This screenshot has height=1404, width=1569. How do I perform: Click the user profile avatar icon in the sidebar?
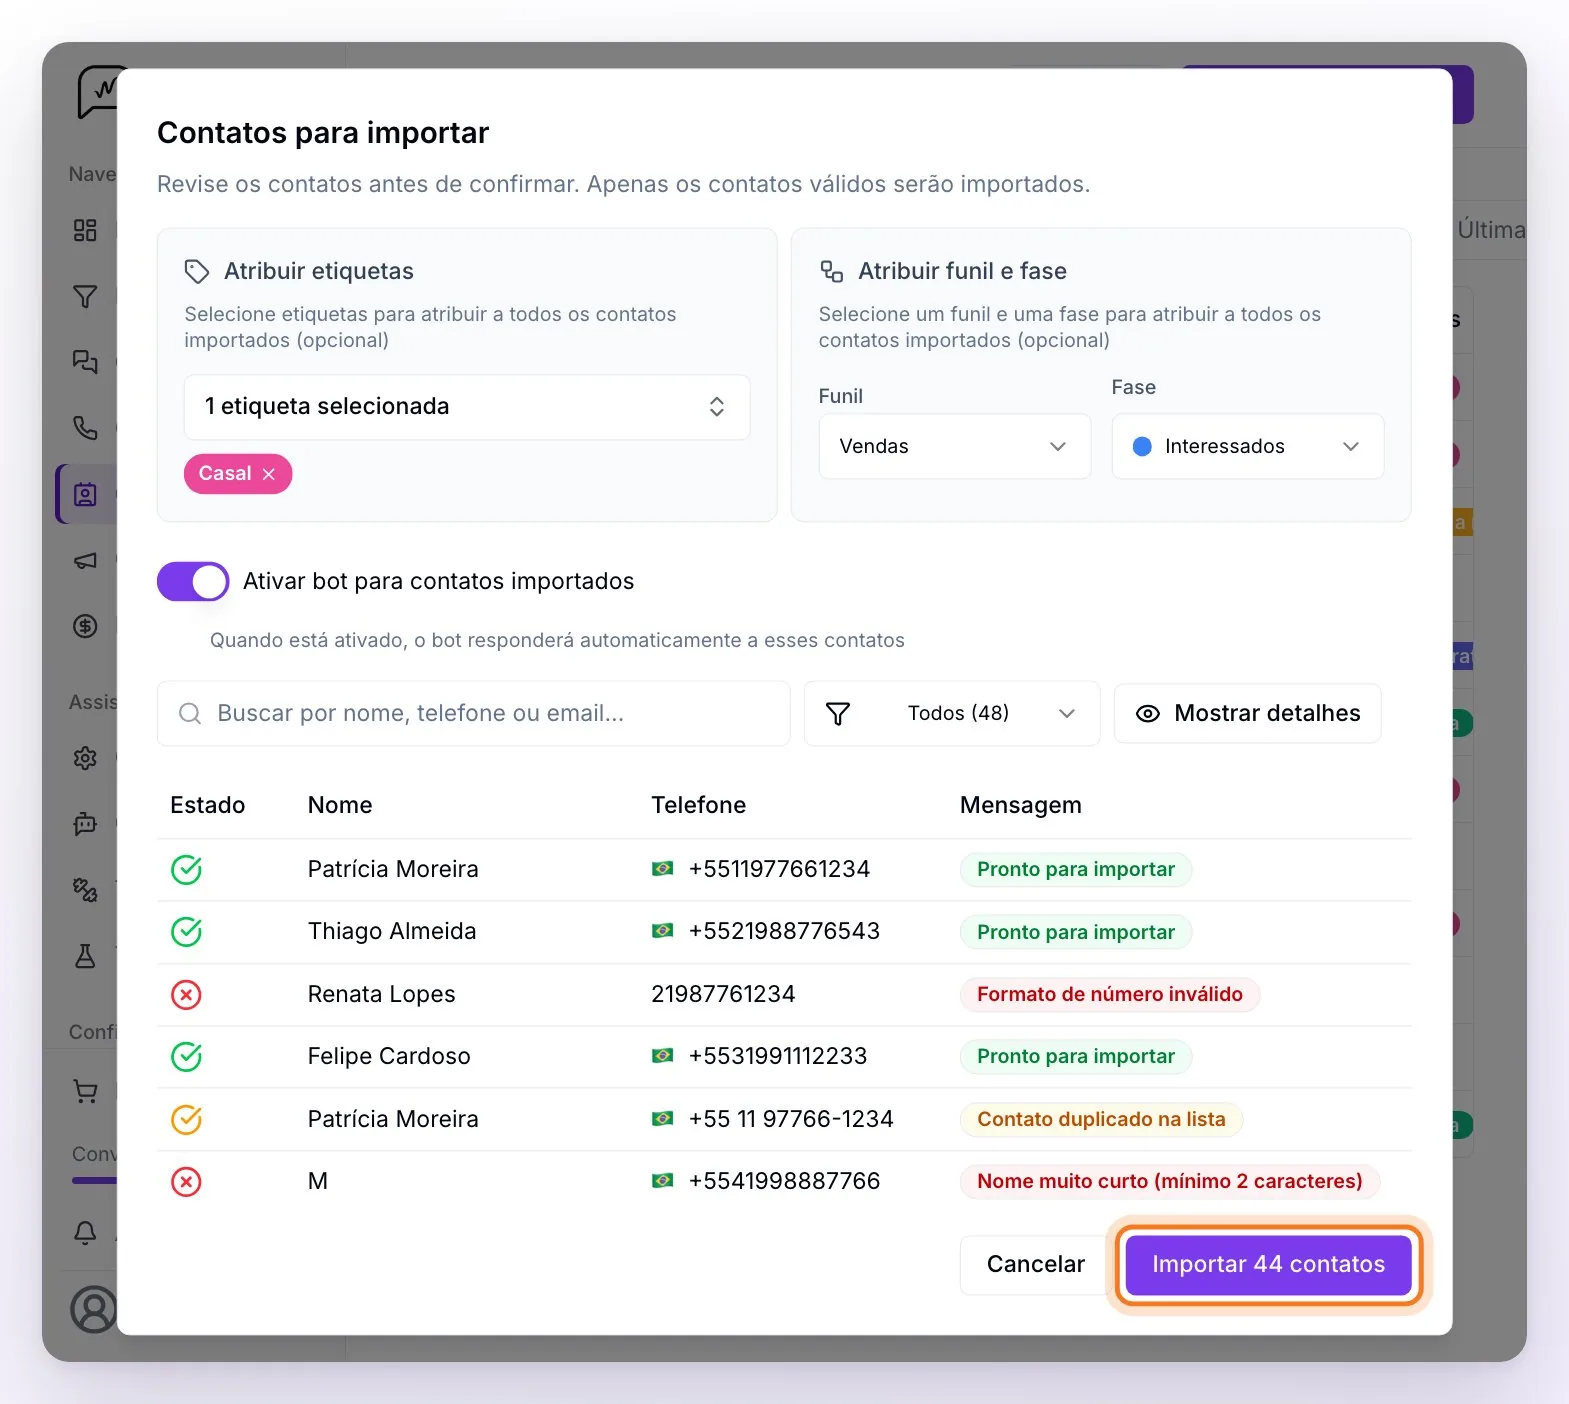click(94, 1309)
